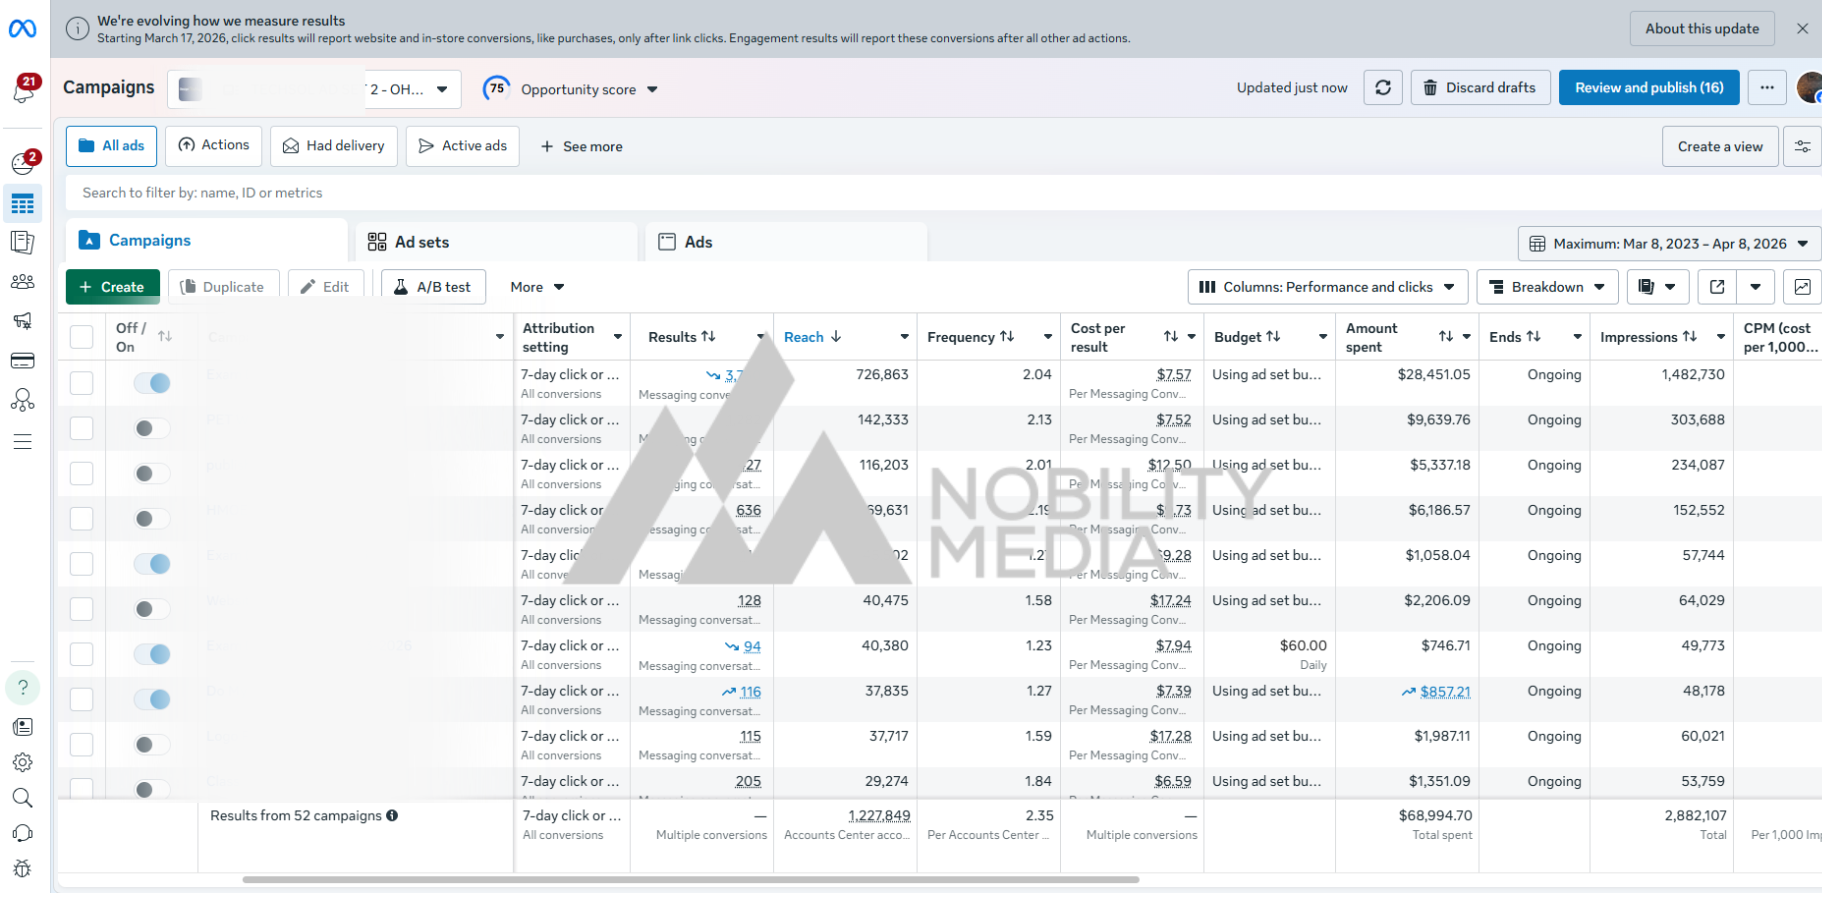The width and height of the screenshot is (1822, 903).
Task: Expand the More actions dropdown
Action: [x=537, y=287]
